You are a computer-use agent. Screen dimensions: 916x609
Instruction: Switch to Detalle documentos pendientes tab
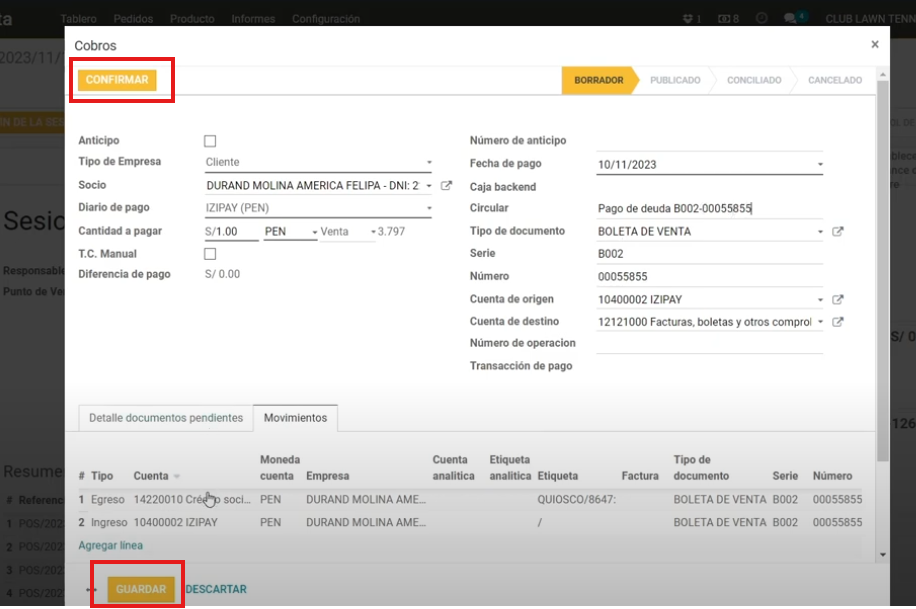166,418
